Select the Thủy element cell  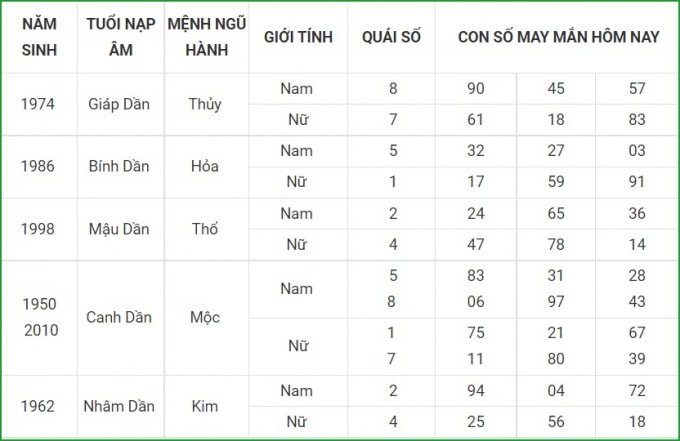tap(205, 104)
